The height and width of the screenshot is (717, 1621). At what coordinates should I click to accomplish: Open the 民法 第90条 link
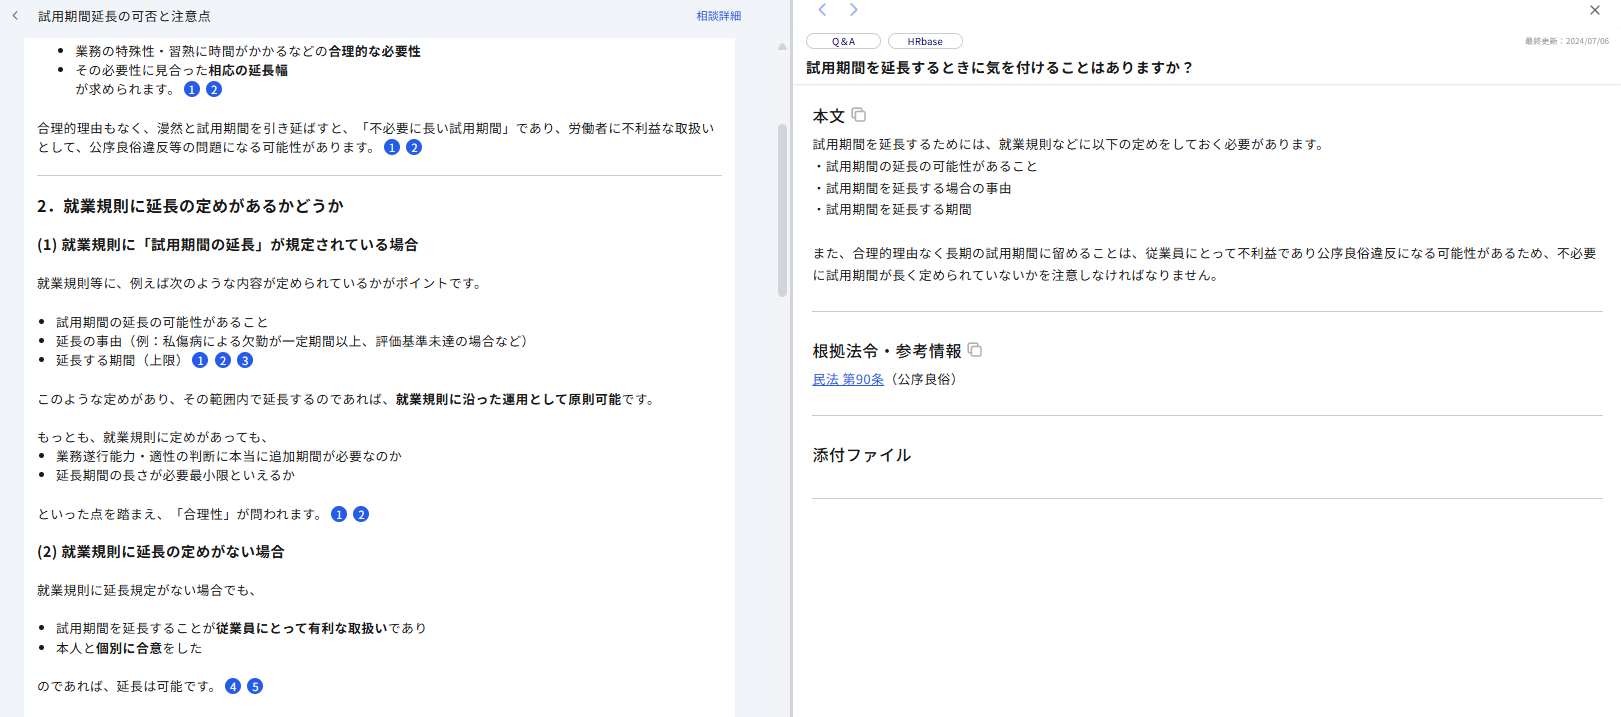(848, 379)
